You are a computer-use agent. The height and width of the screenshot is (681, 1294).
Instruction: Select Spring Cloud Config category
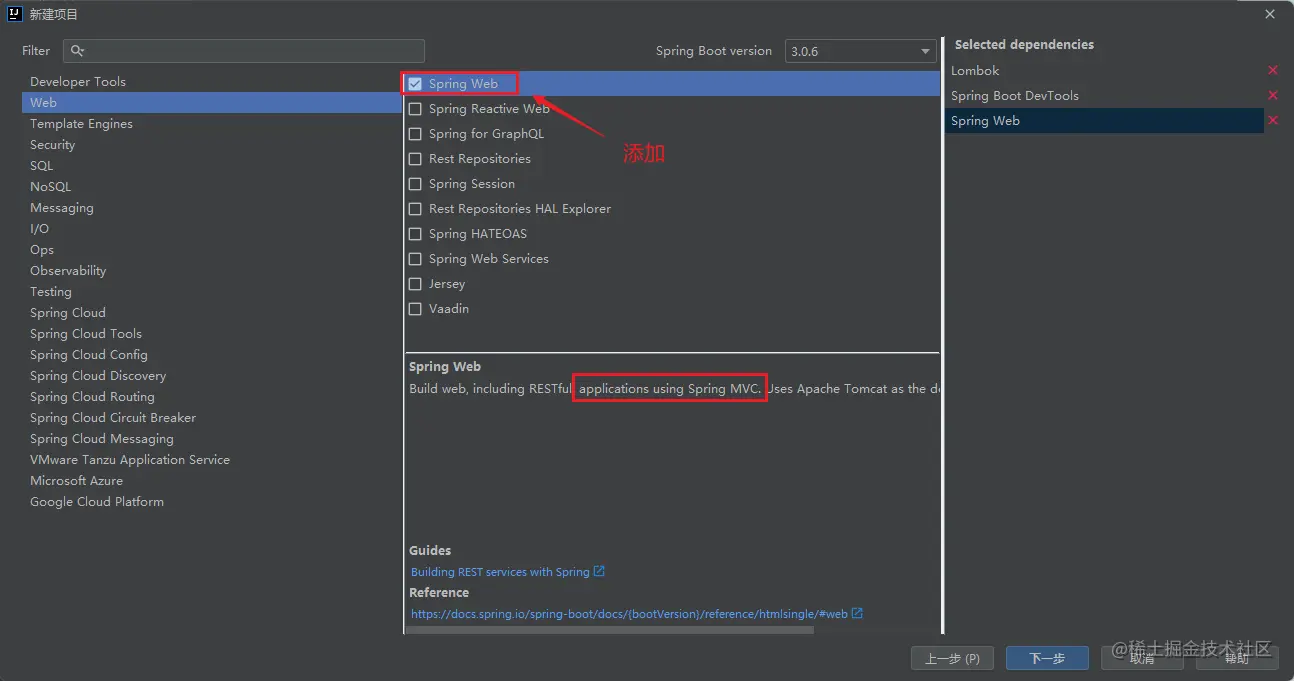point(211,355)
